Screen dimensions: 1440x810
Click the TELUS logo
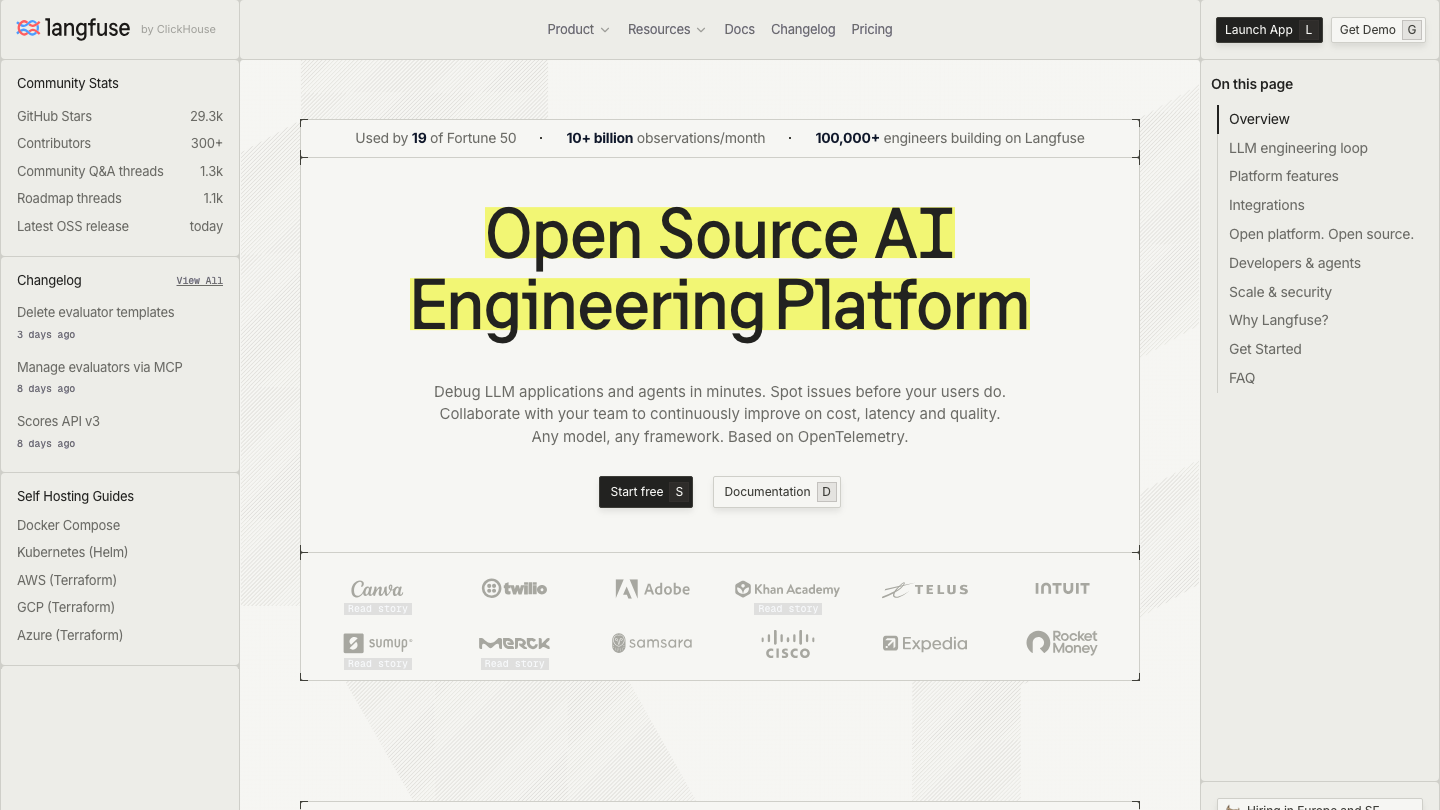coord(925,590)
